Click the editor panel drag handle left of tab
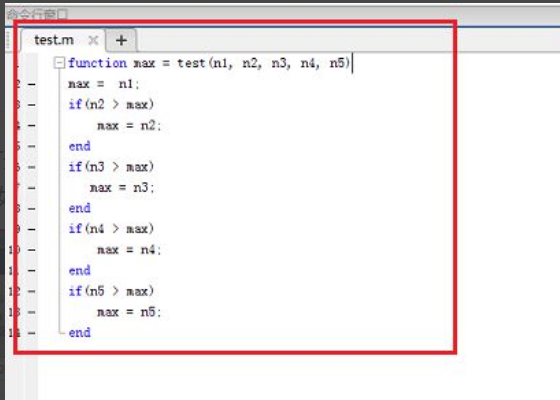Viewport: 560px width, 400px height. click(x=9, y=40)
